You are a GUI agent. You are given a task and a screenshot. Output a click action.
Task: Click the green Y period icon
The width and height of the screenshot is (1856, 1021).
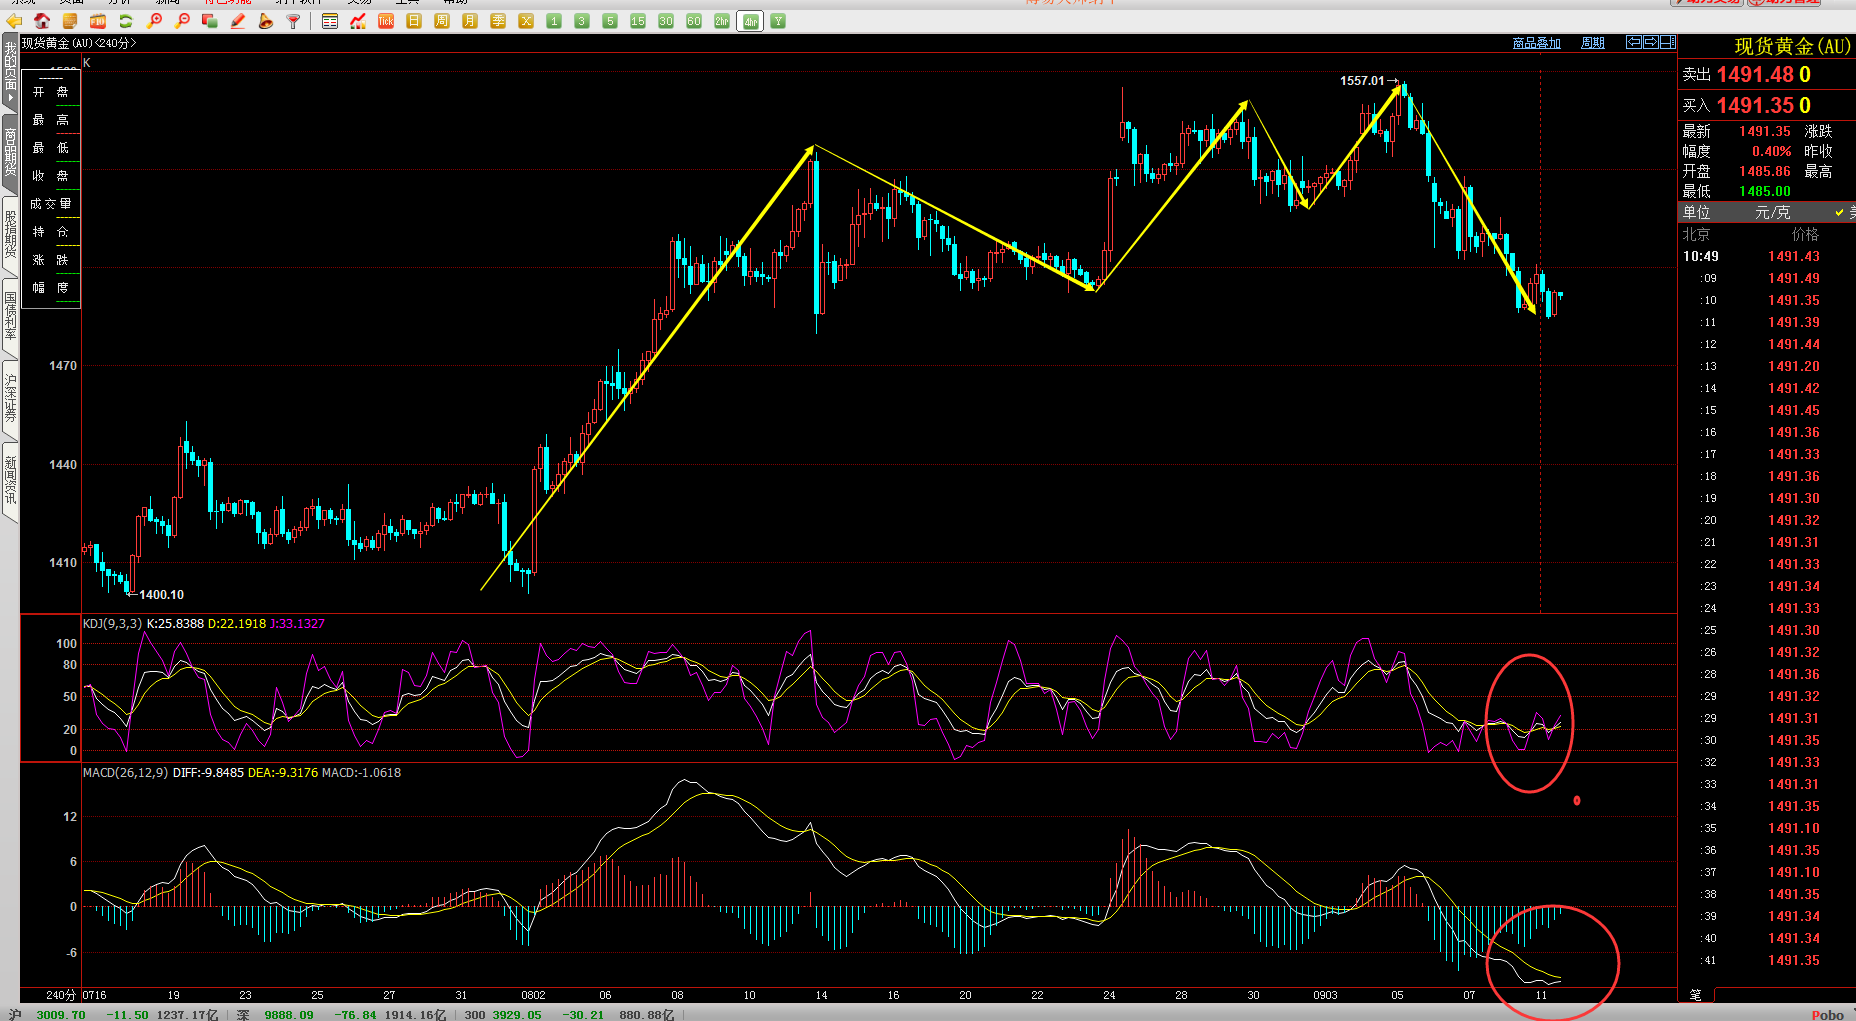click(778, 21)
